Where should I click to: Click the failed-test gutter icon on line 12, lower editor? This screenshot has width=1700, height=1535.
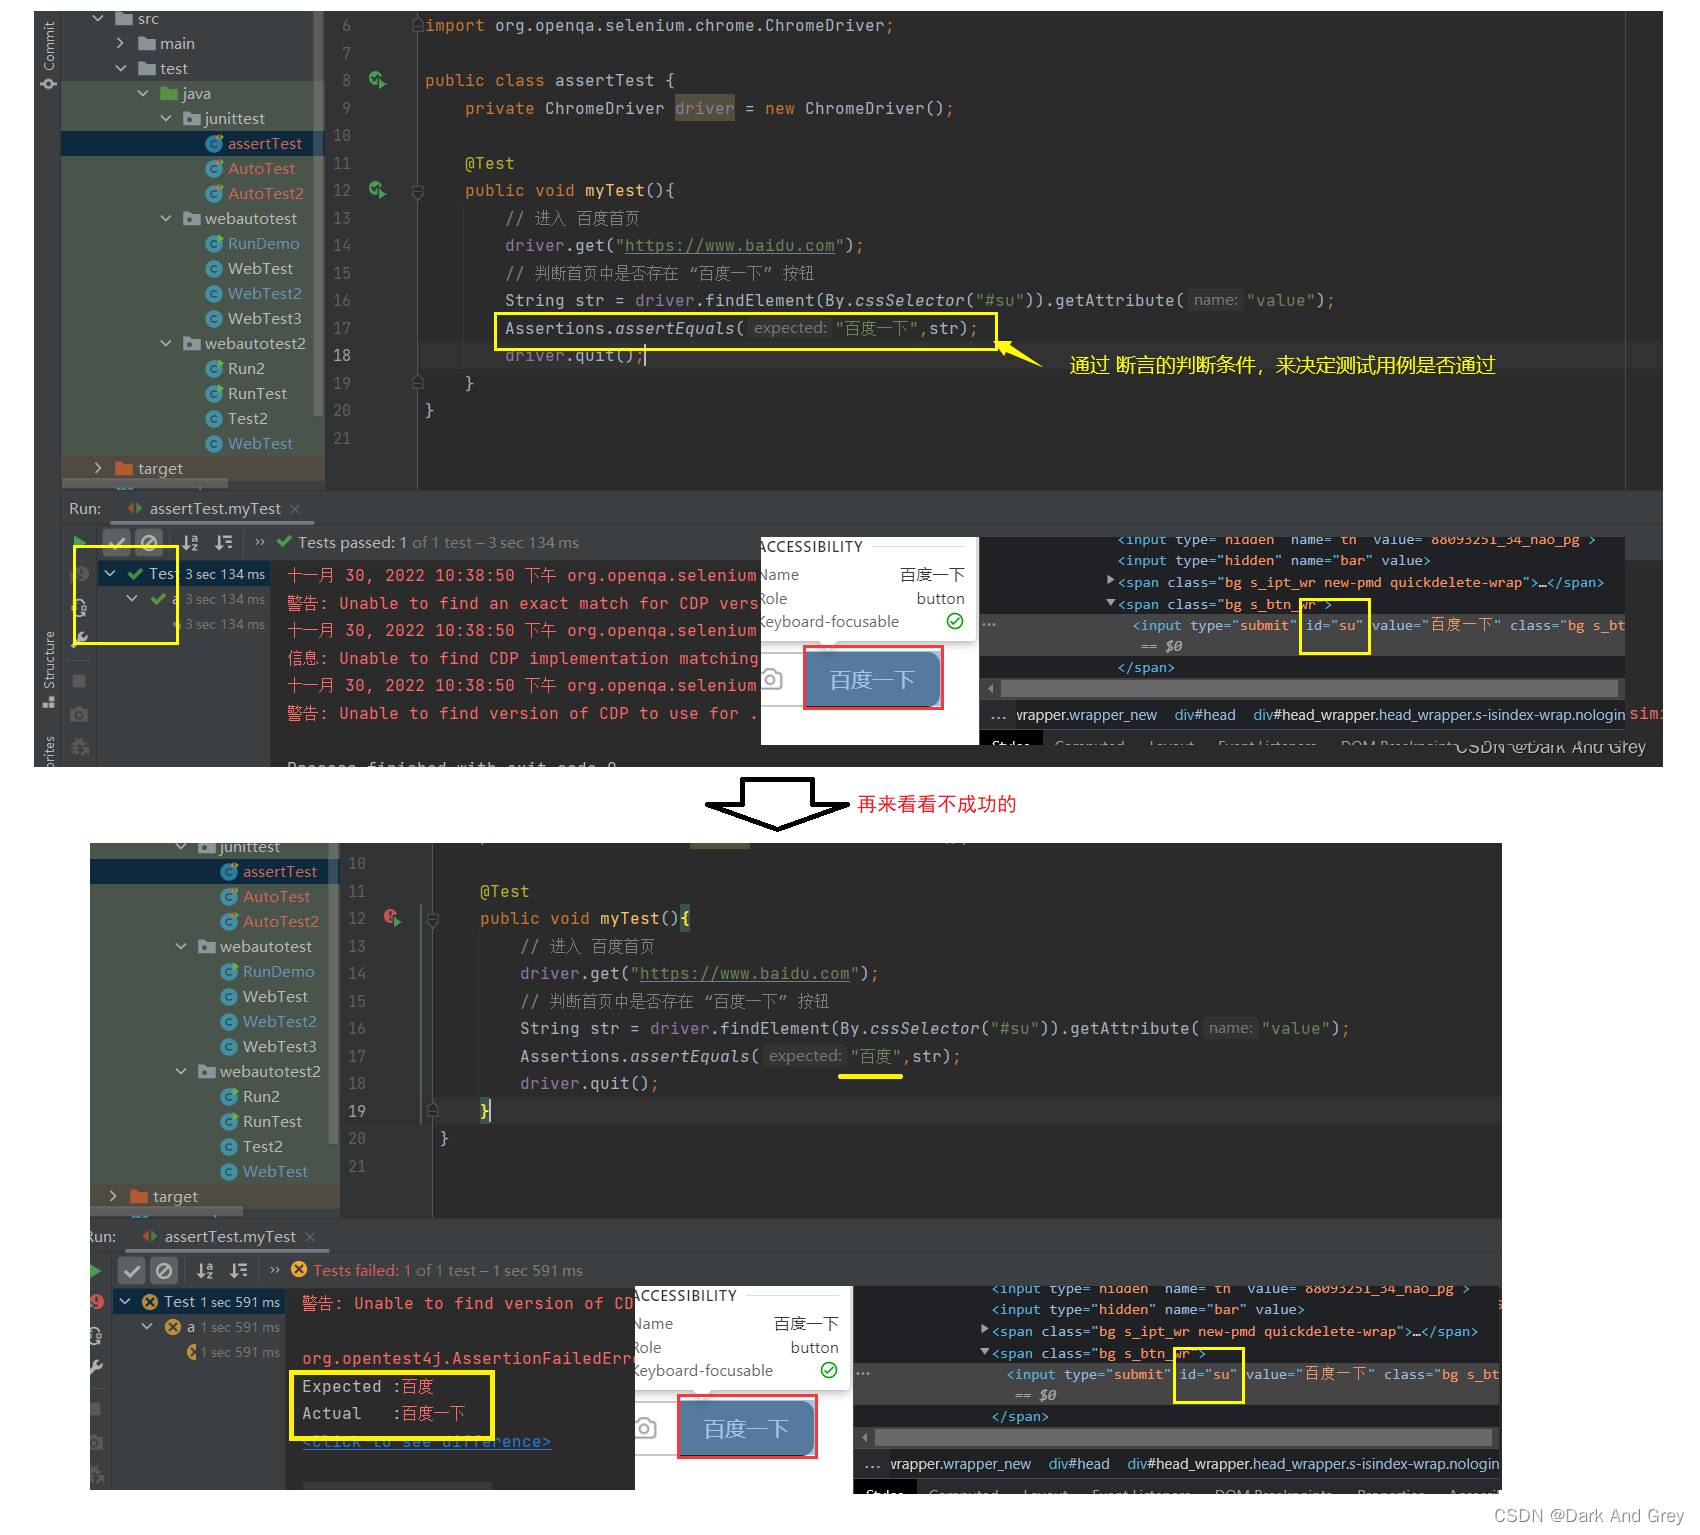point(392,918)
